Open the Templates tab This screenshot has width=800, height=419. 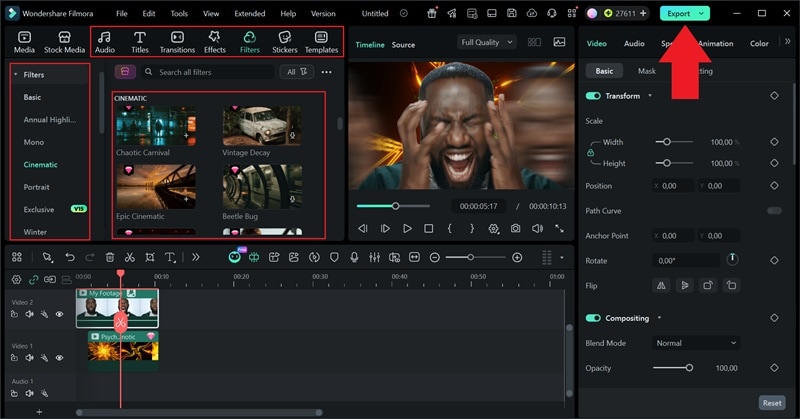coord(321,42)
